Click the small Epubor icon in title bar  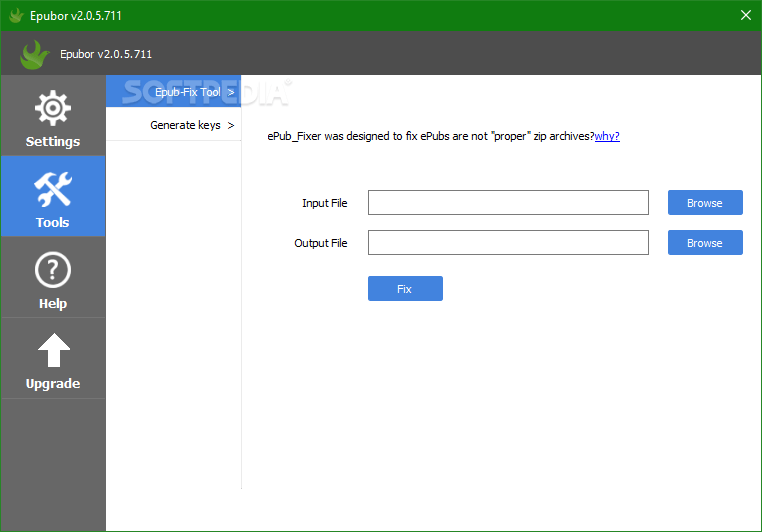[x=16, y=16]
